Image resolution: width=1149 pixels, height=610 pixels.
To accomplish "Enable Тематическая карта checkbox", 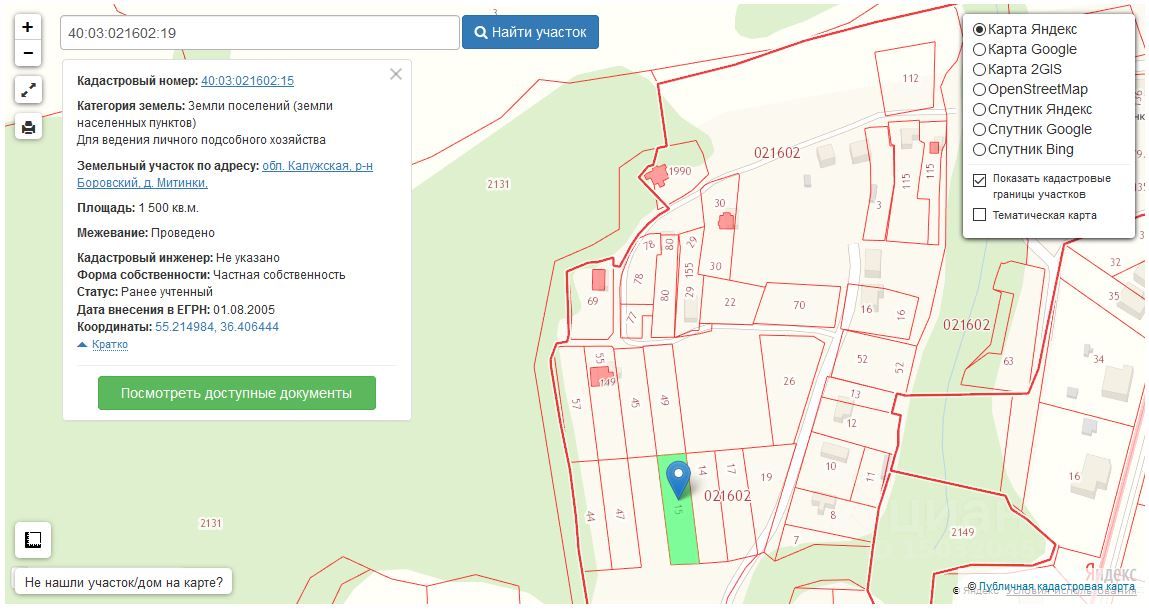I will (x=979, y=215).
